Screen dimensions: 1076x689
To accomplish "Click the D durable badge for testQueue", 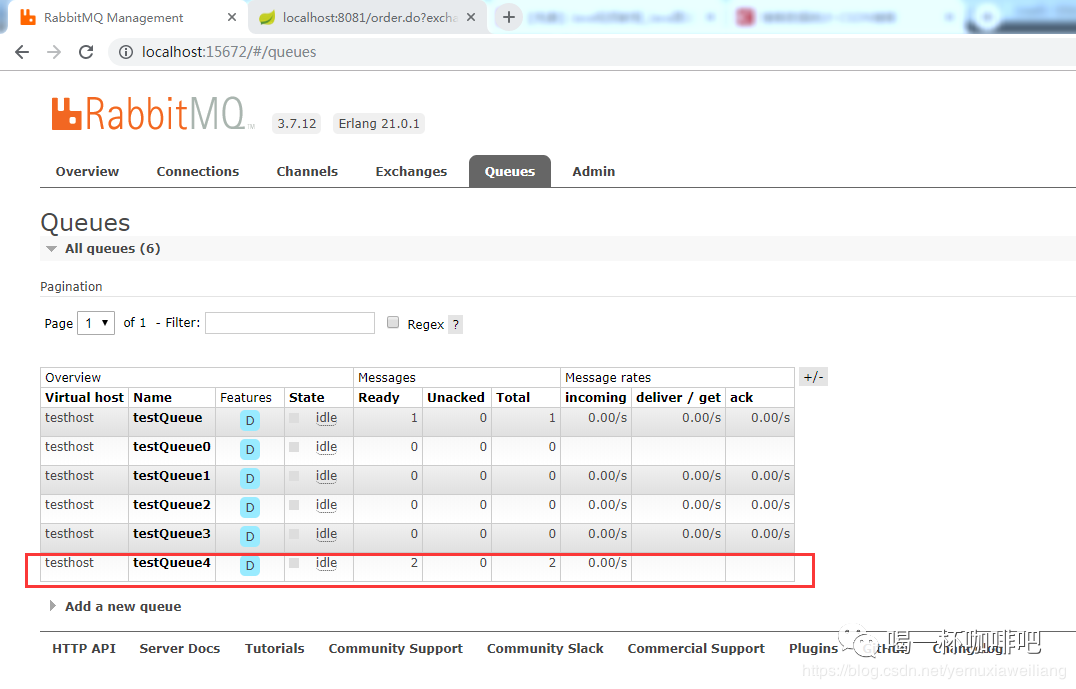I will (x=250, y=421).
